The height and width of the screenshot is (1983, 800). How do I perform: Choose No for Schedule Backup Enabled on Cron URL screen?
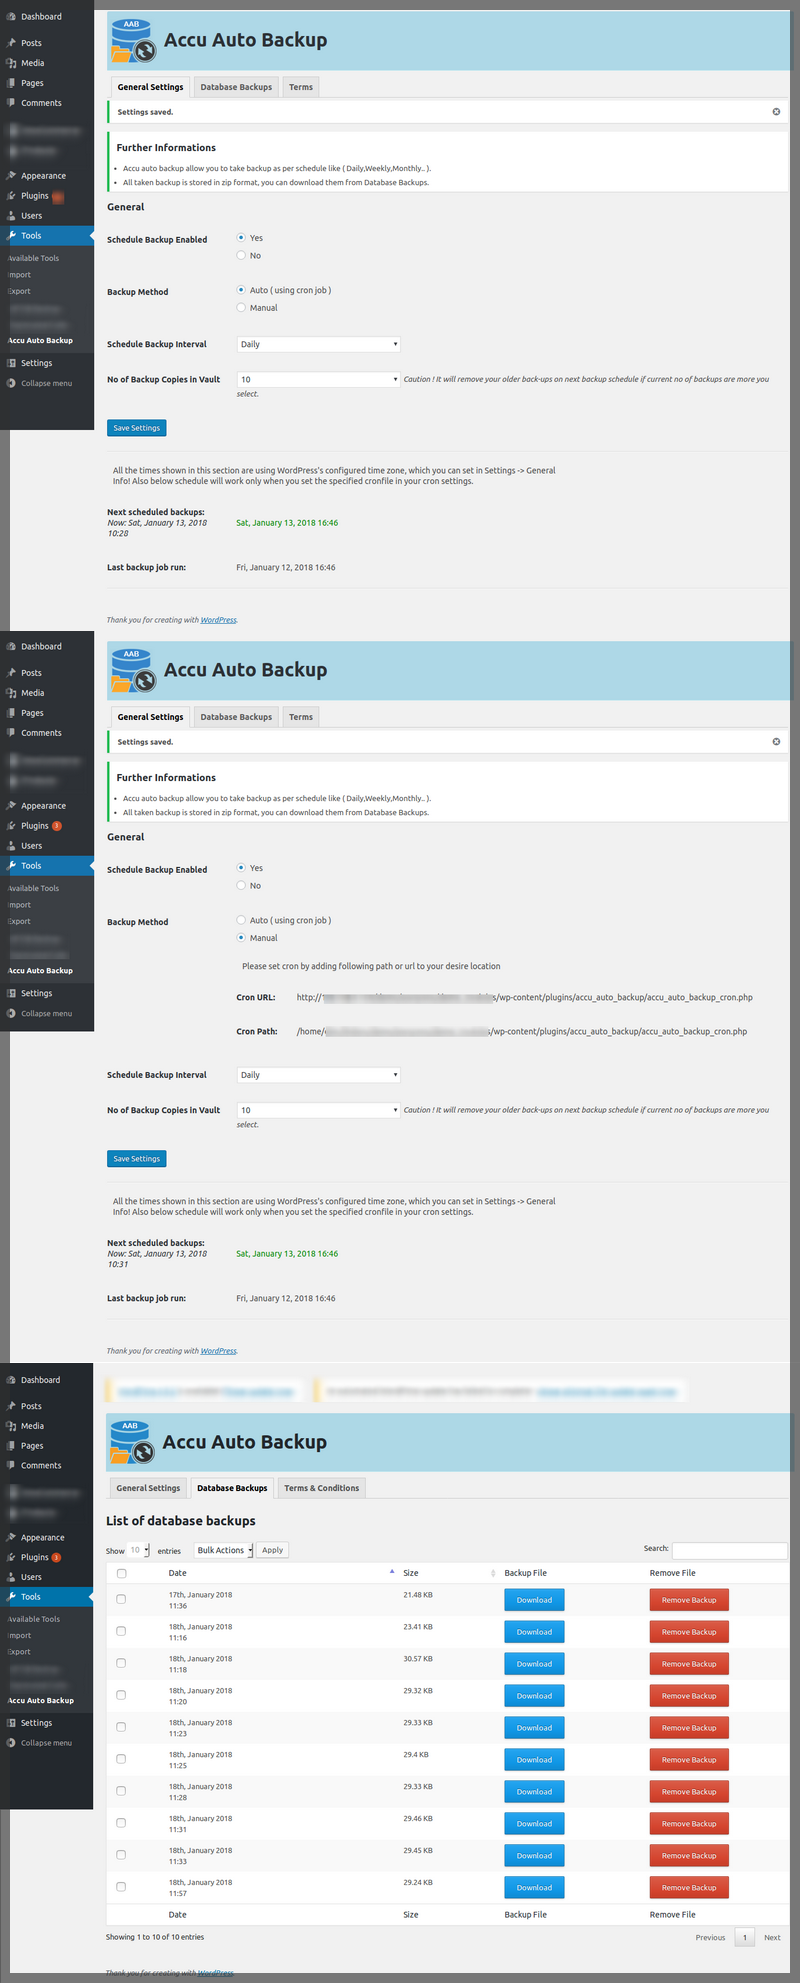click(x=241, y=886)
